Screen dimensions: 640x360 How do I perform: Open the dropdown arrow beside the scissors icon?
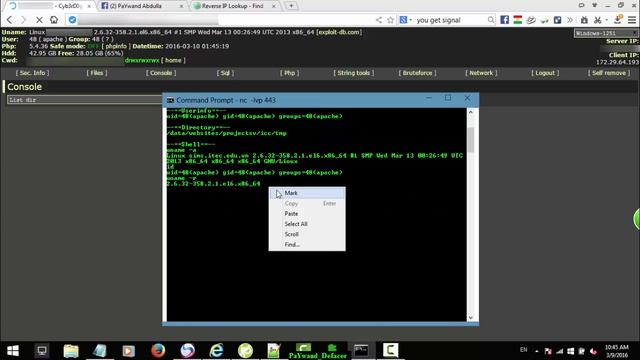pyautogui.click(x=606, y=20)
